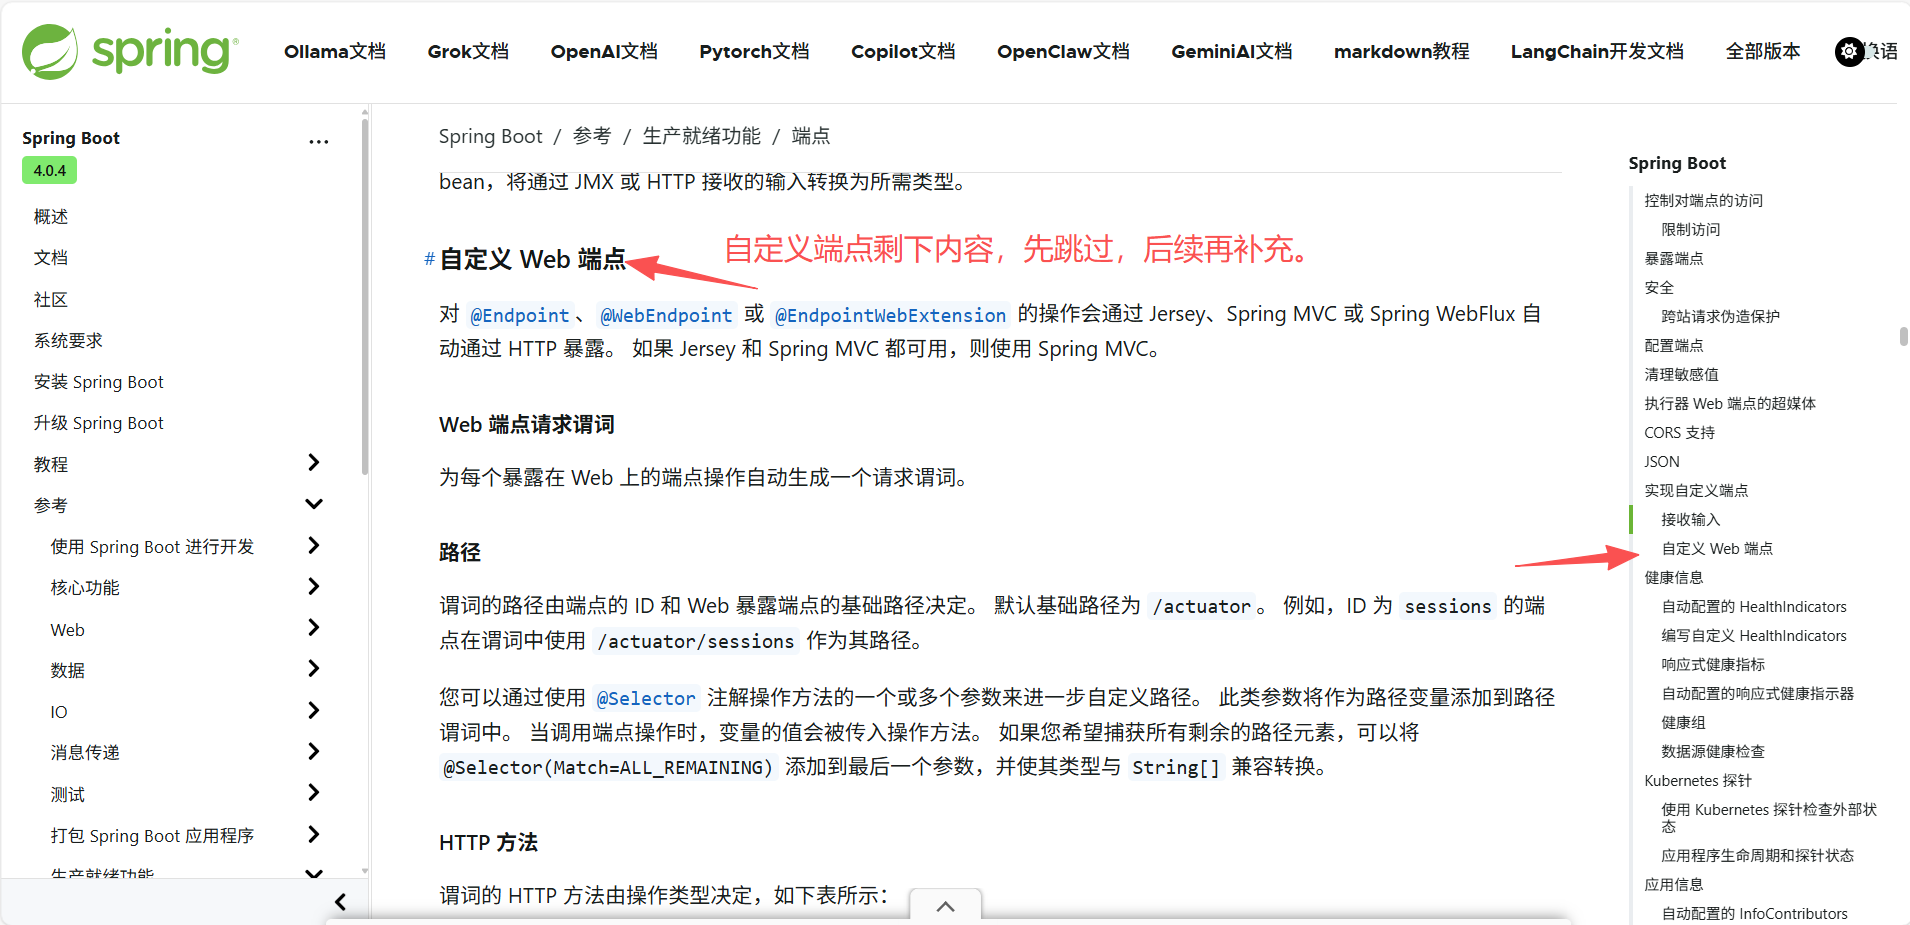Click the Spring logo in the header
1910x925 pixels.
(130, 51)
